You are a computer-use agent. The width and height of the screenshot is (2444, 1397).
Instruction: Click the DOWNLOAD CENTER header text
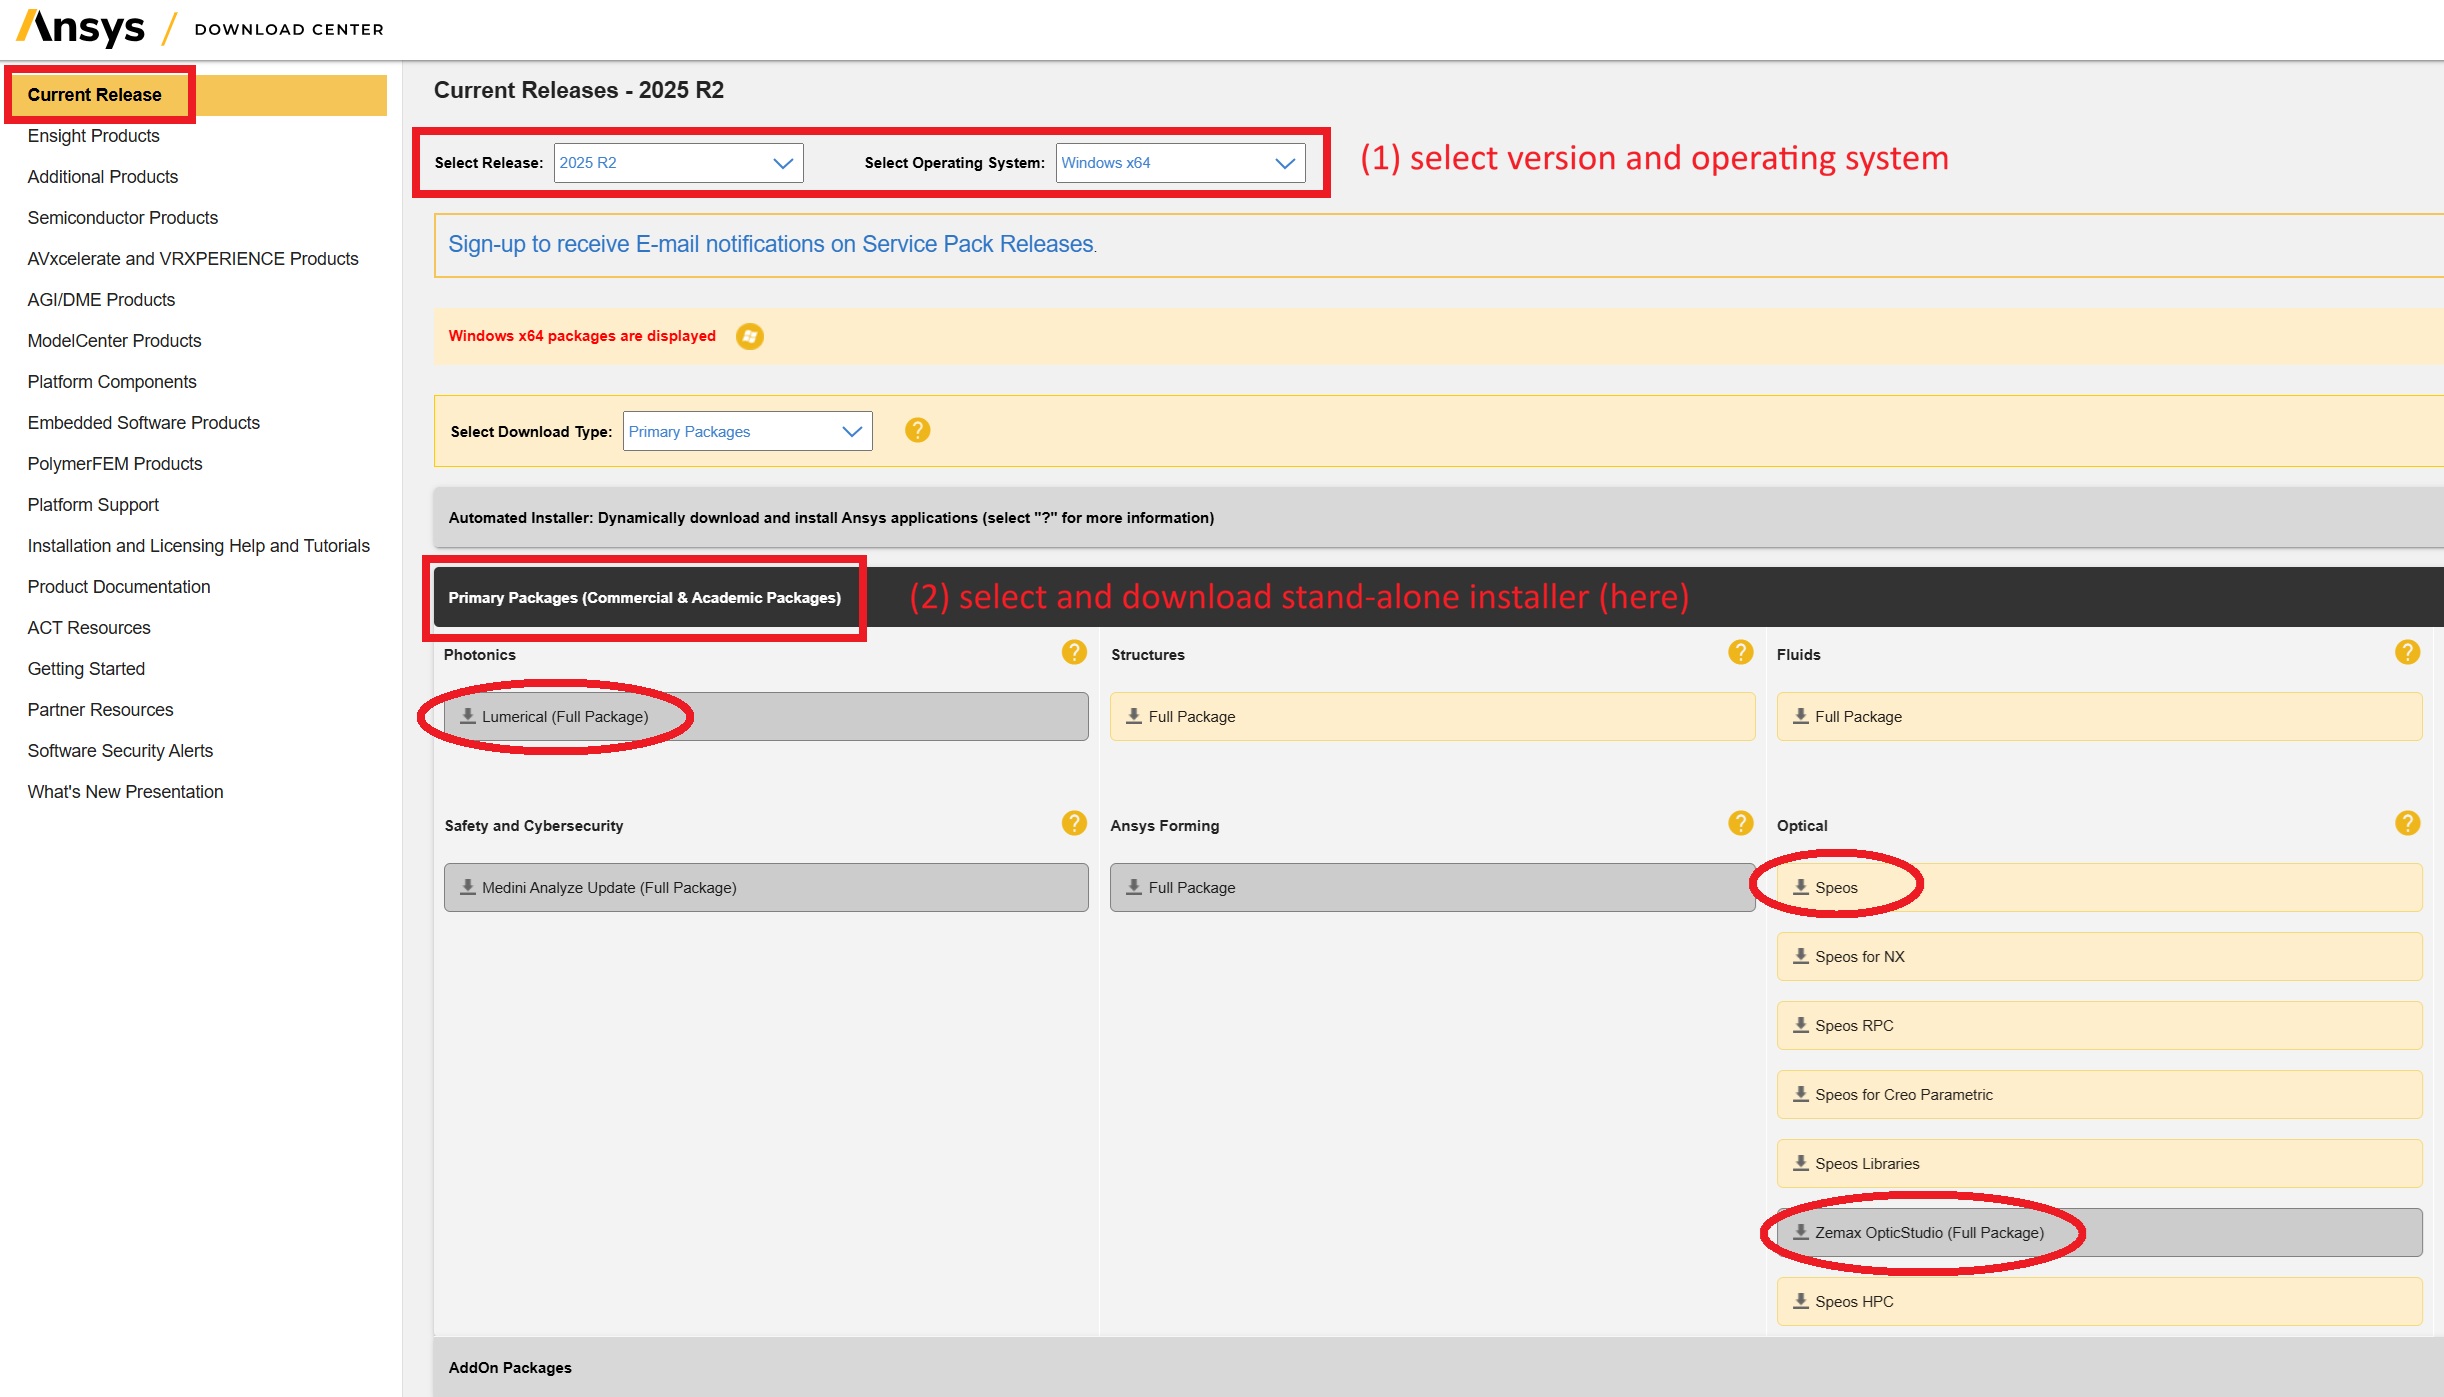(289, 30)
